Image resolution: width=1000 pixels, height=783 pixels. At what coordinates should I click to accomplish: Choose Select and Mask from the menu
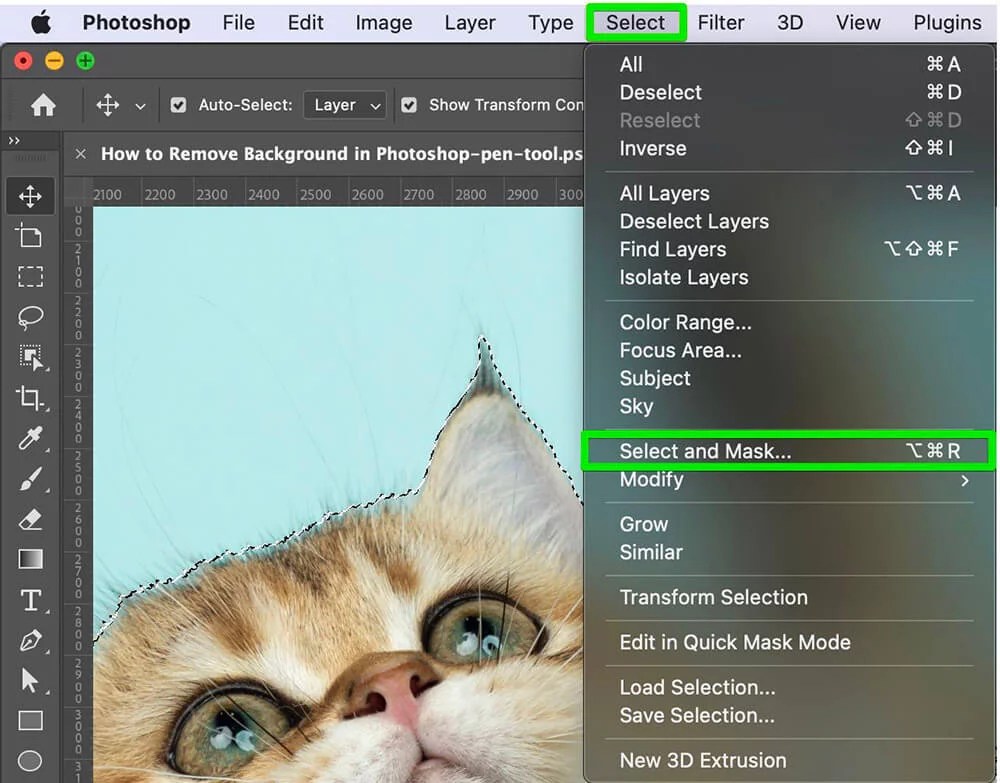pyautogui.click(x=706, y=450)
